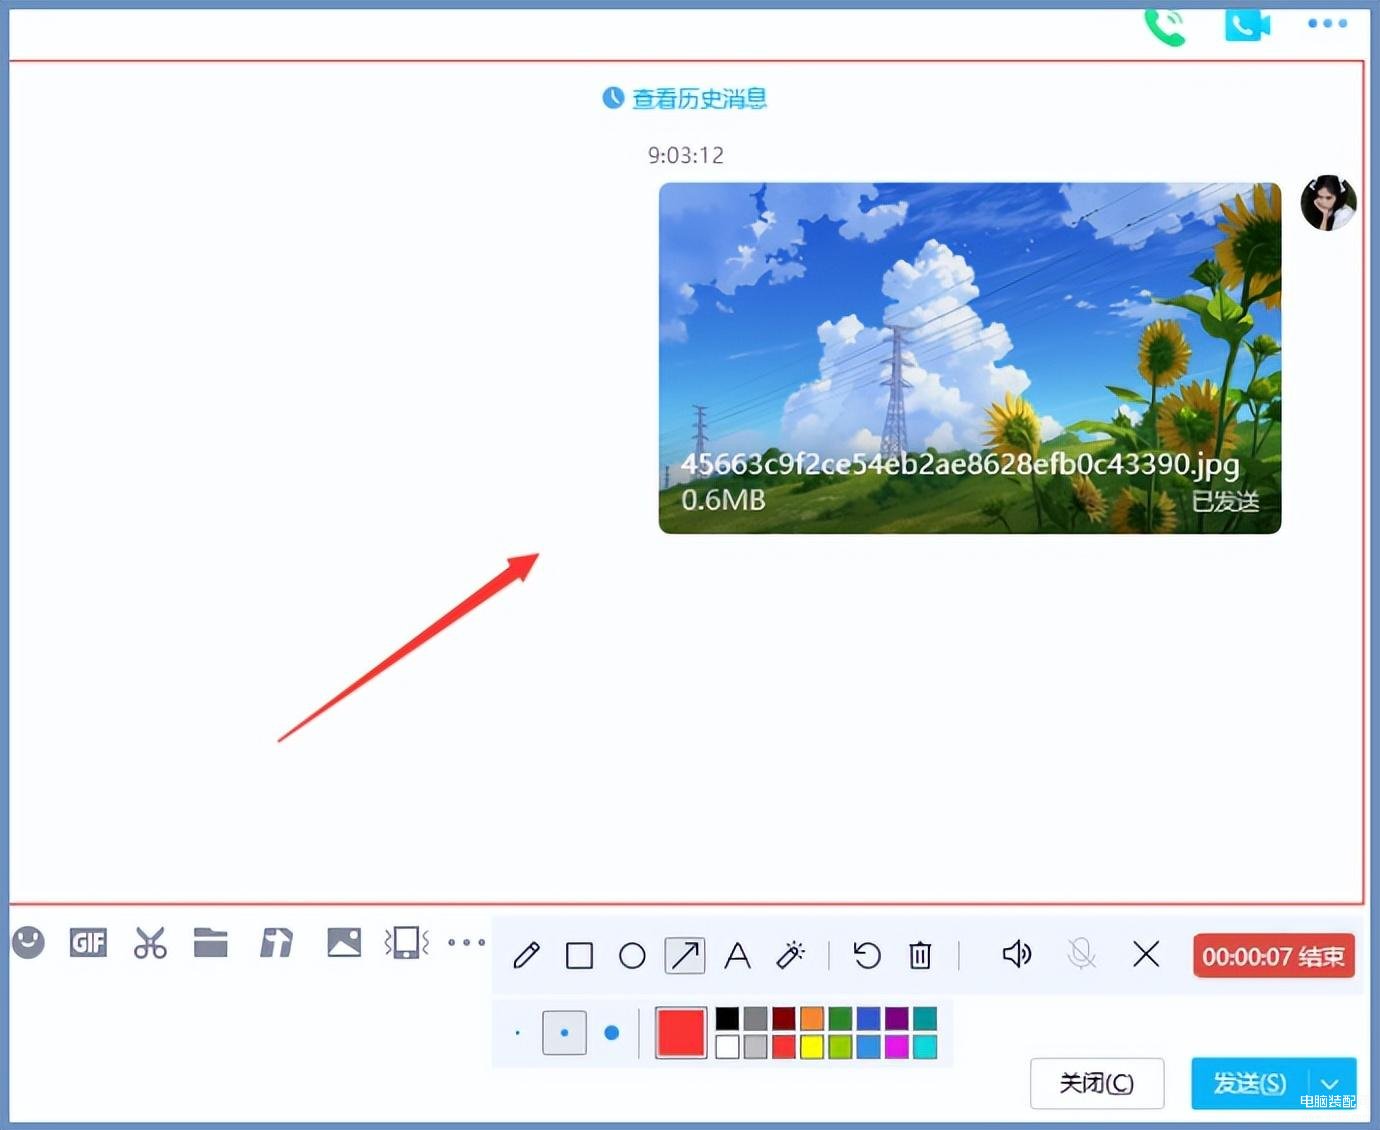The image size is (1380, 1130).
Task: Pick the dark gray color swatch
Action: [x=756, y=1019]
